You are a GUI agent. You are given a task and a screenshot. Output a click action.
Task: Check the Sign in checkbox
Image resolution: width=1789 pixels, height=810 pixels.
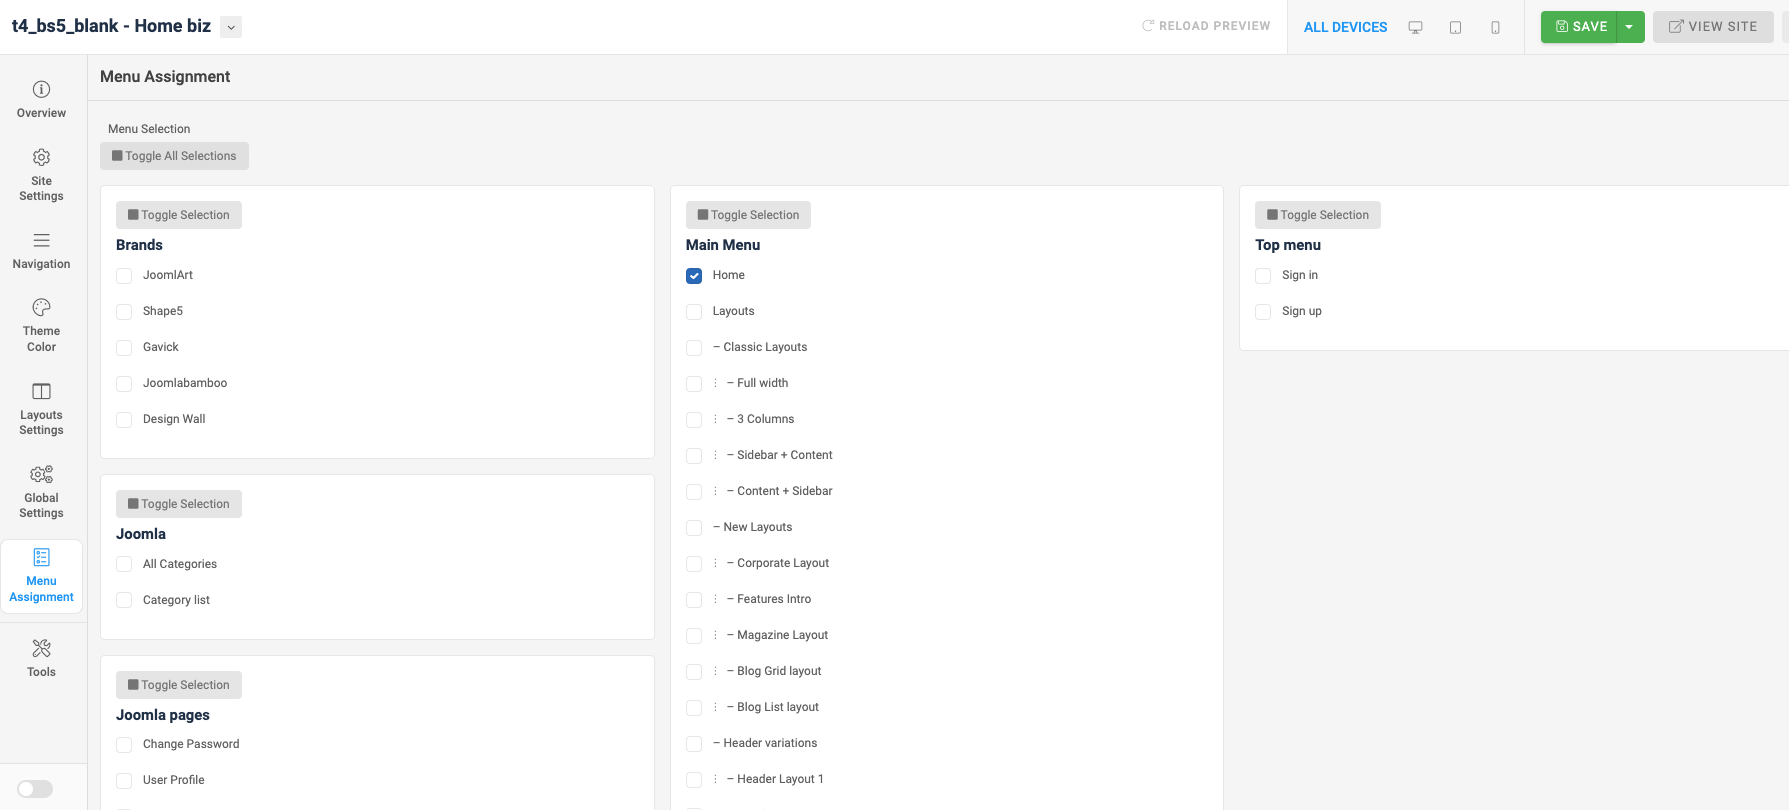pos(1263,276)
